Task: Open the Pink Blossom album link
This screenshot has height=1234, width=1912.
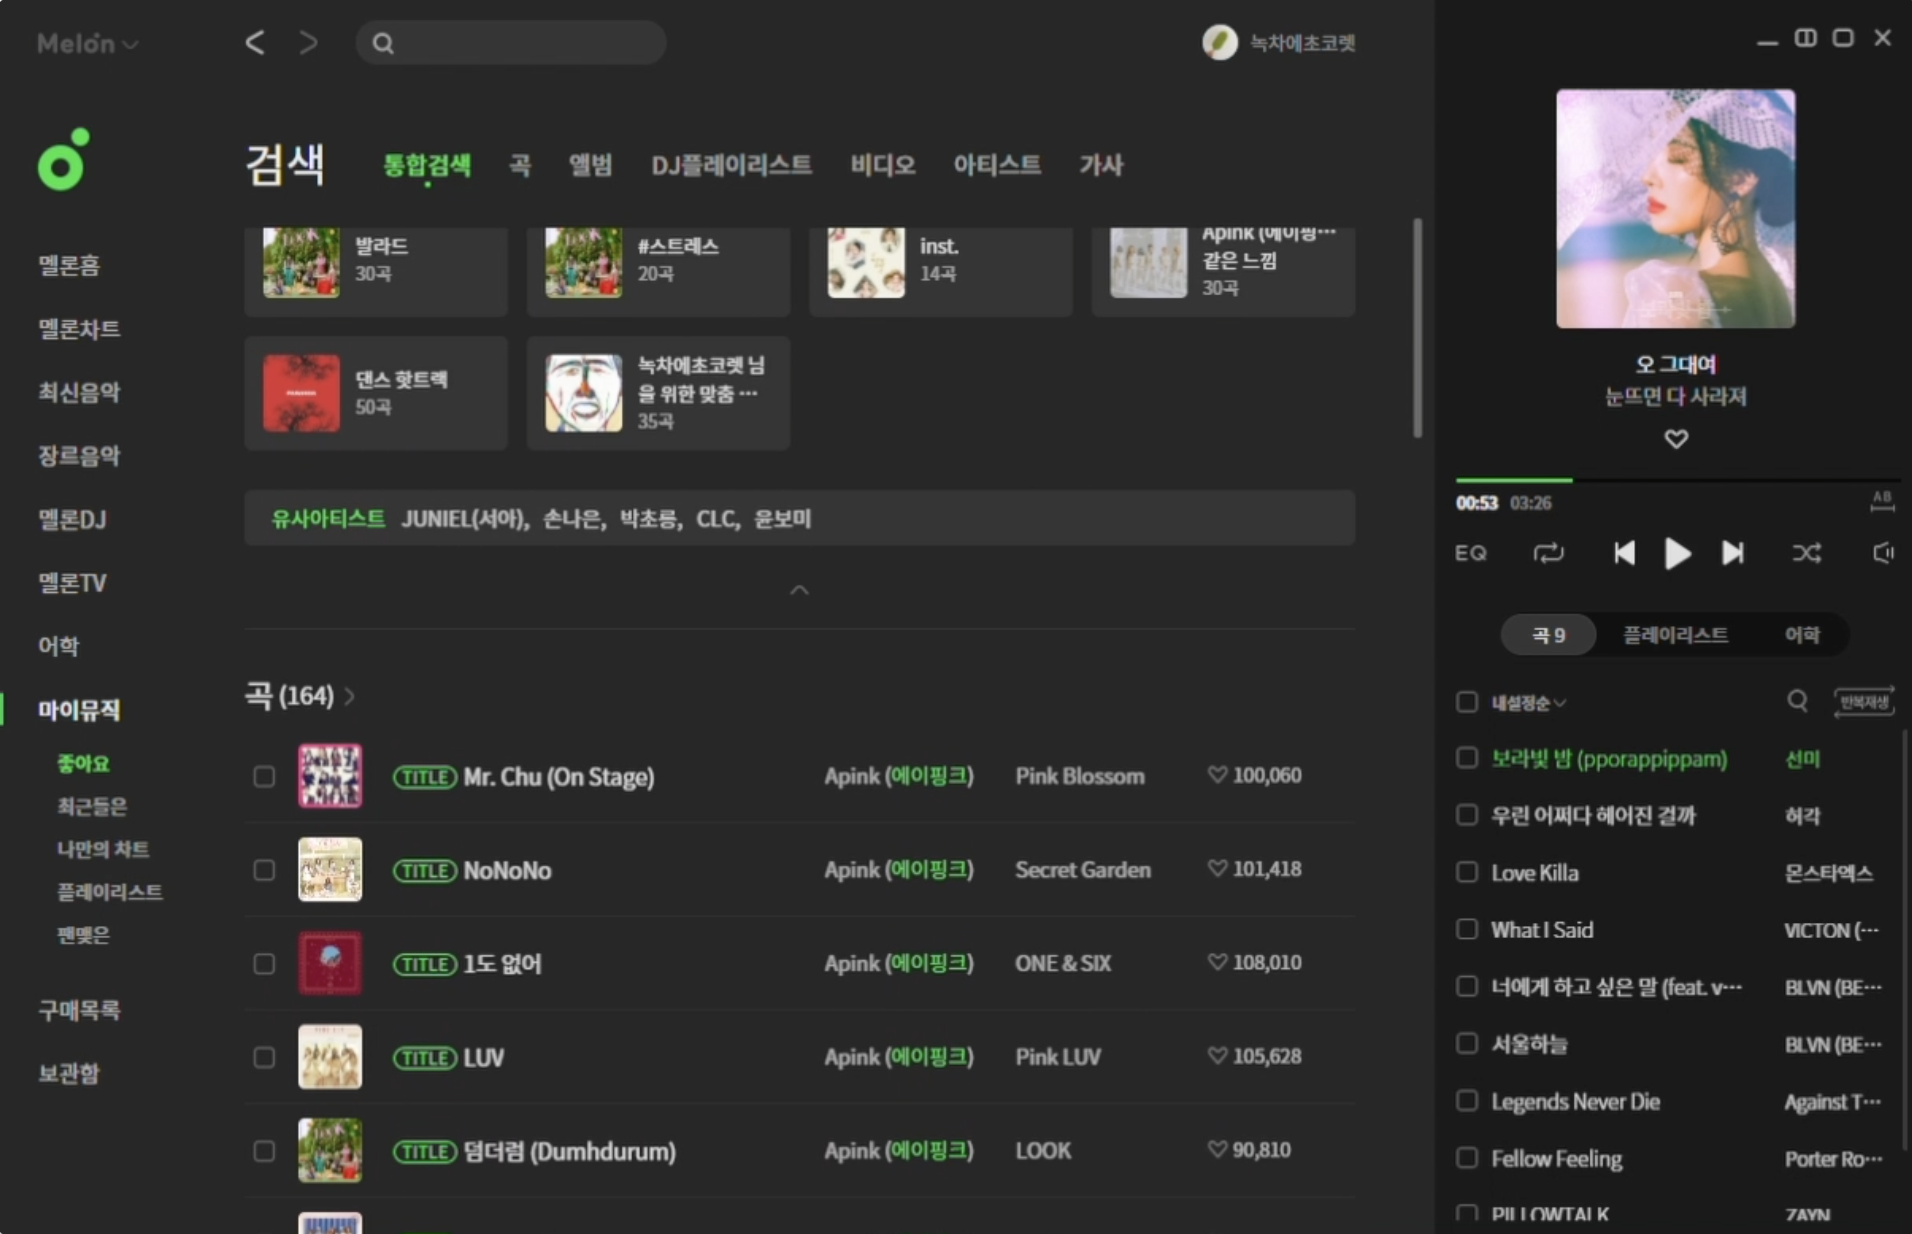Action: pyautogui.click(x=1080, y=776)
